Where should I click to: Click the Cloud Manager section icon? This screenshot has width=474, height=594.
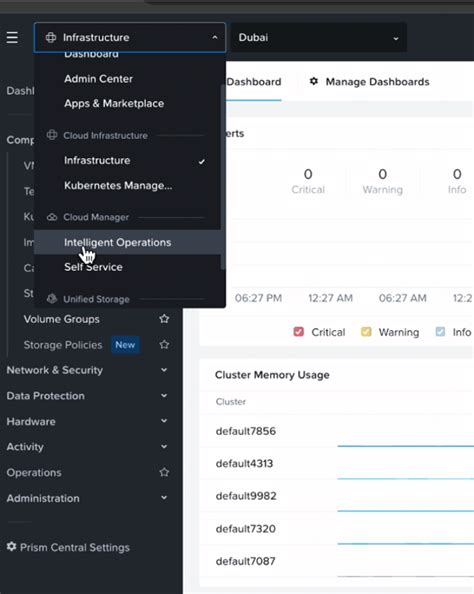[x=52, y=217]
